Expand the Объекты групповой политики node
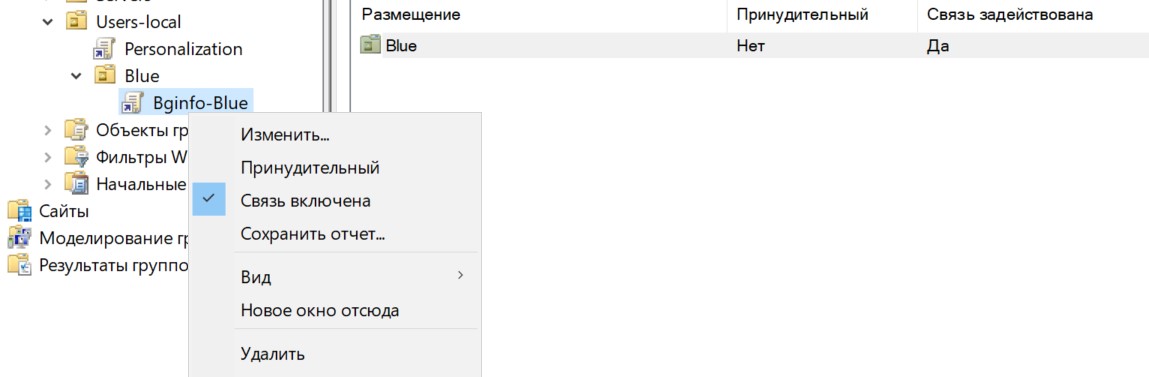This screenshot has height=377, width=1149. point(48,131)
